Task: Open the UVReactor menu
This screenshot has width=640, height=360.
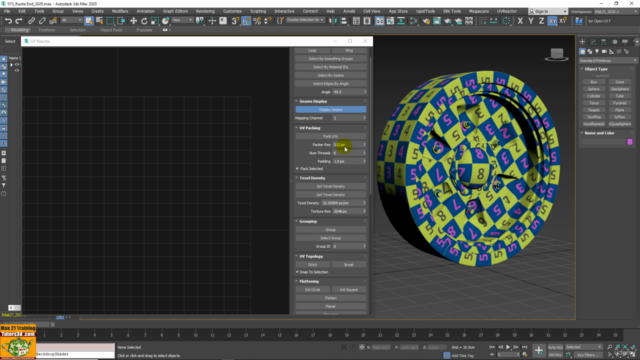Action: [x=507, y=11]
